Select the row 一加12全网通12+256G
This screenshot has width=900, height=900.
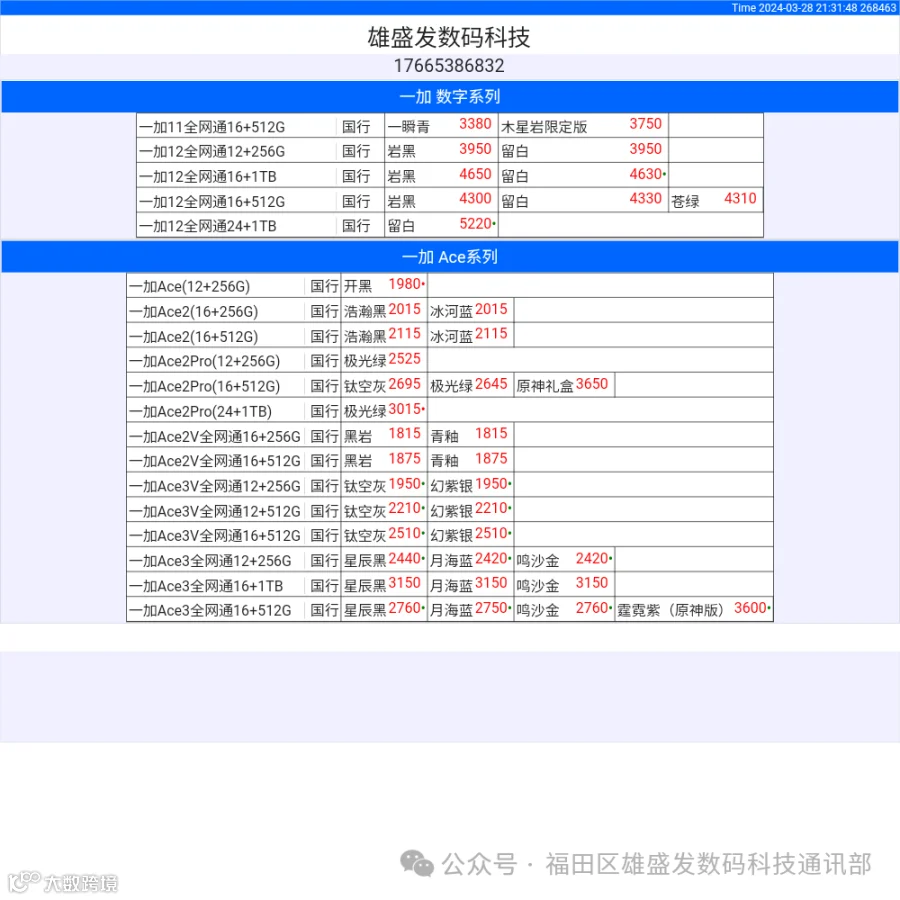coord(450,150)
